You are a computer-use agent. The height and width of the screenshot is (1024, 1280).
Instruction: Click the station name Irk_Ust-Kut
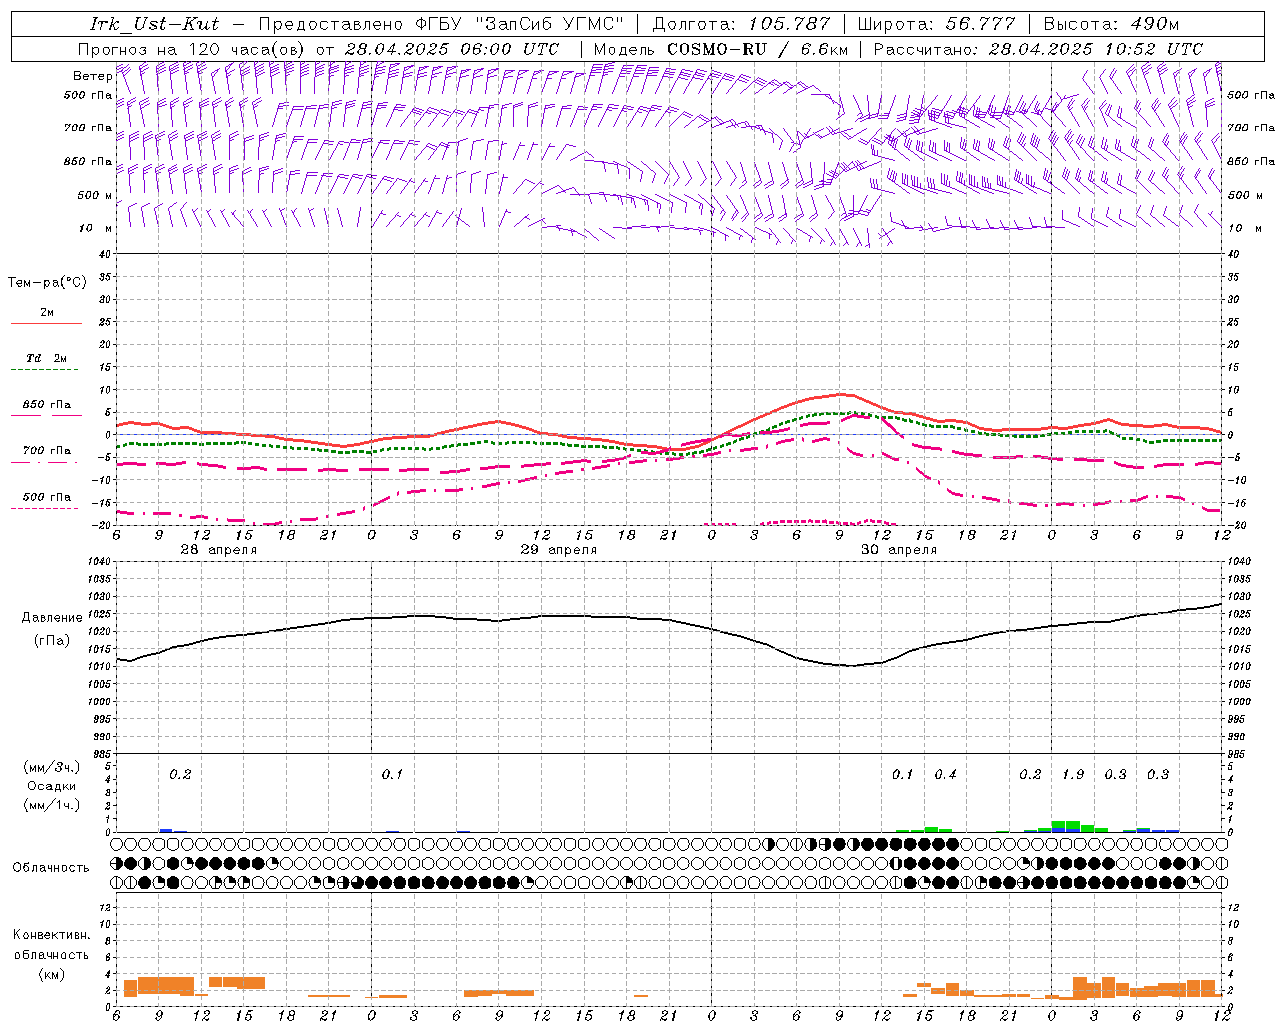[x=154, y=24]
